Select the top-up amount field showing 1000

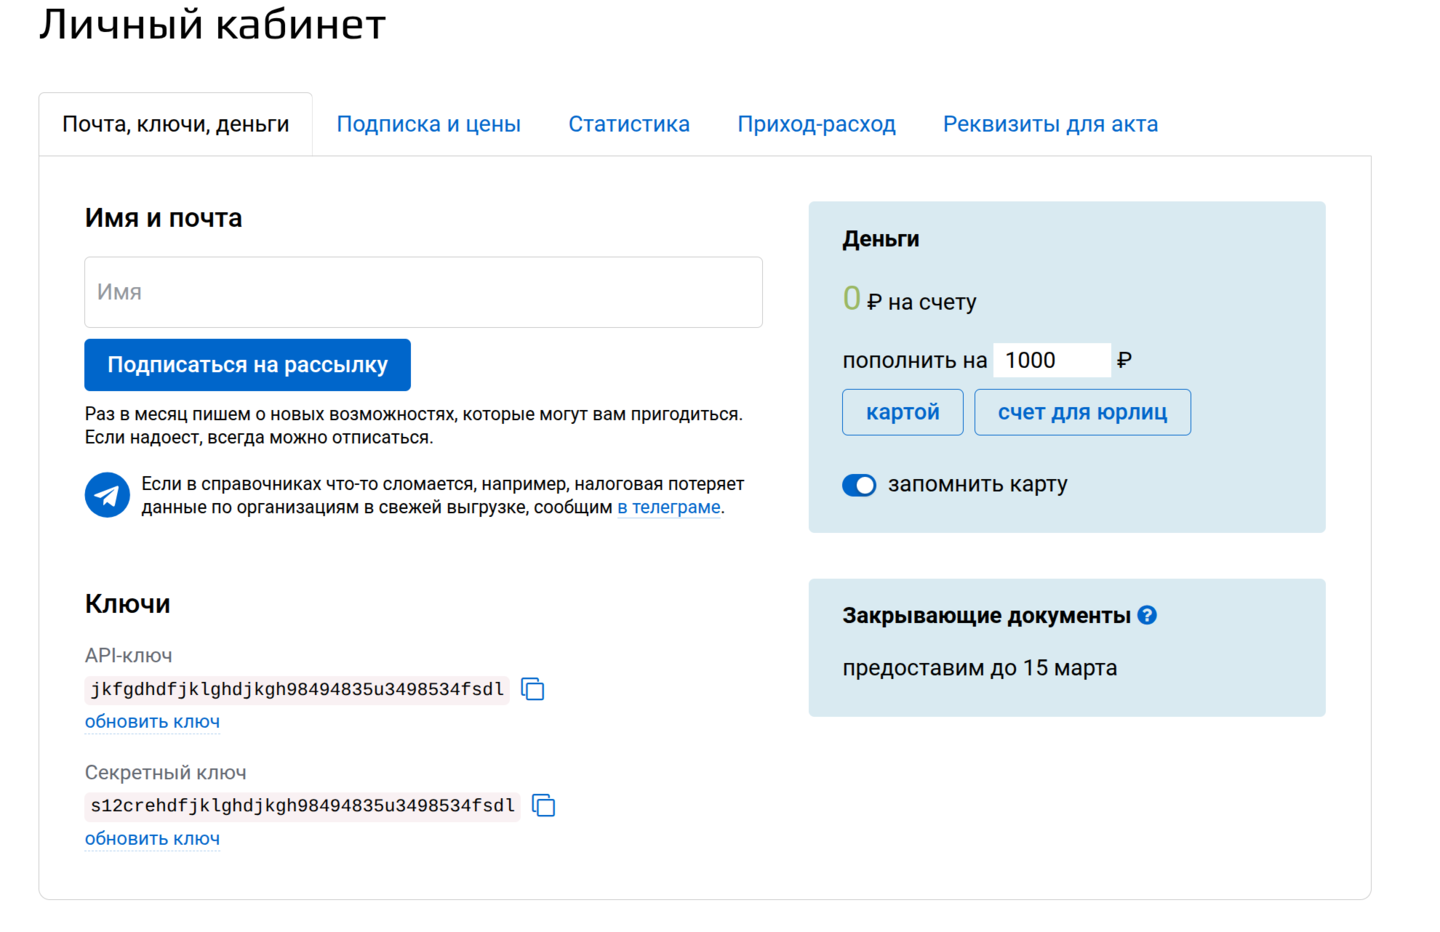coord(1050,359)
